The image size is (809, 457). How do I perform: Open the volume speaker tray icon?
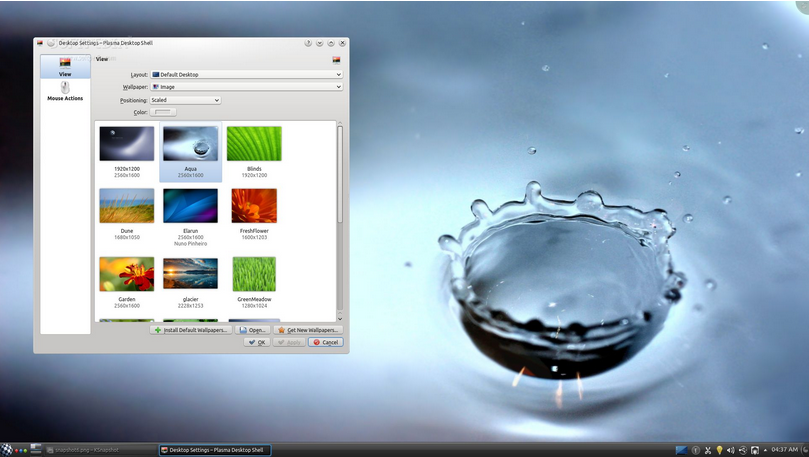tap(731, 450)
